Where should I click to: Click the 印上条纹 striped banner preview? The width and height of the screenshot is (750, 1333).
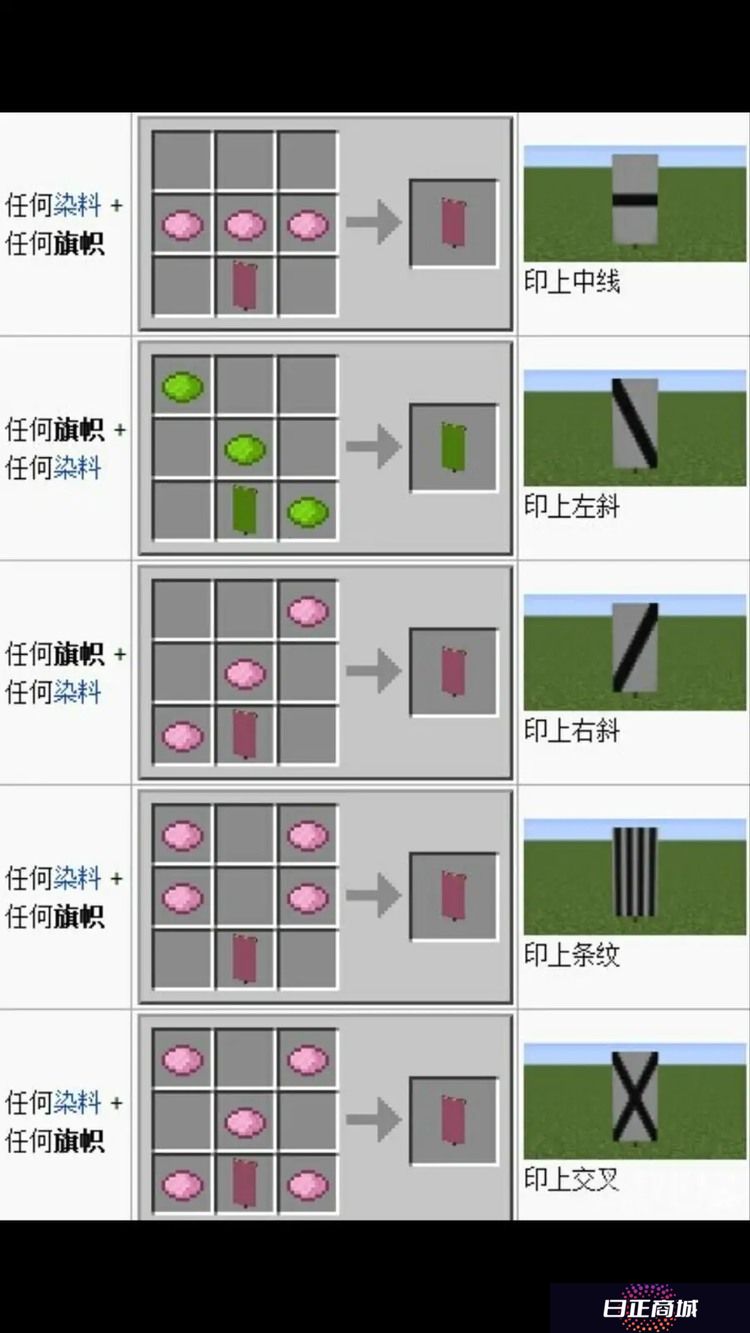click(x=634, y=877)
